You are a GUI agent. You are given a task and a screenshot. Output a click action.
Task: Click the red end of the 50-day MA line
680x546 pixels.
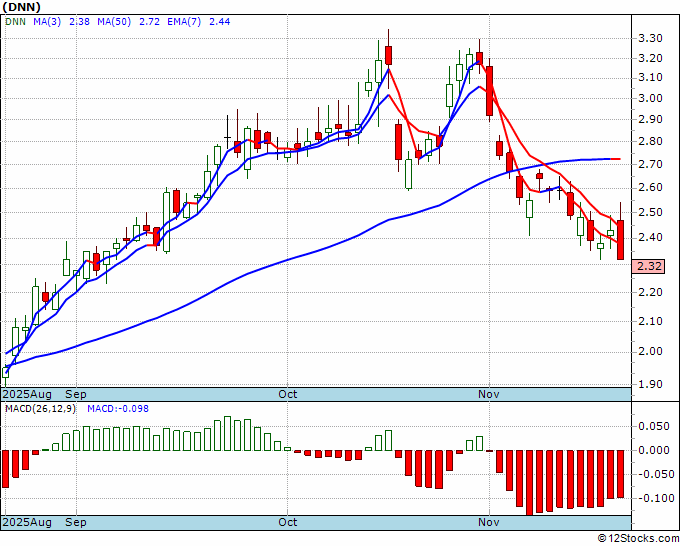click(615, 159)
